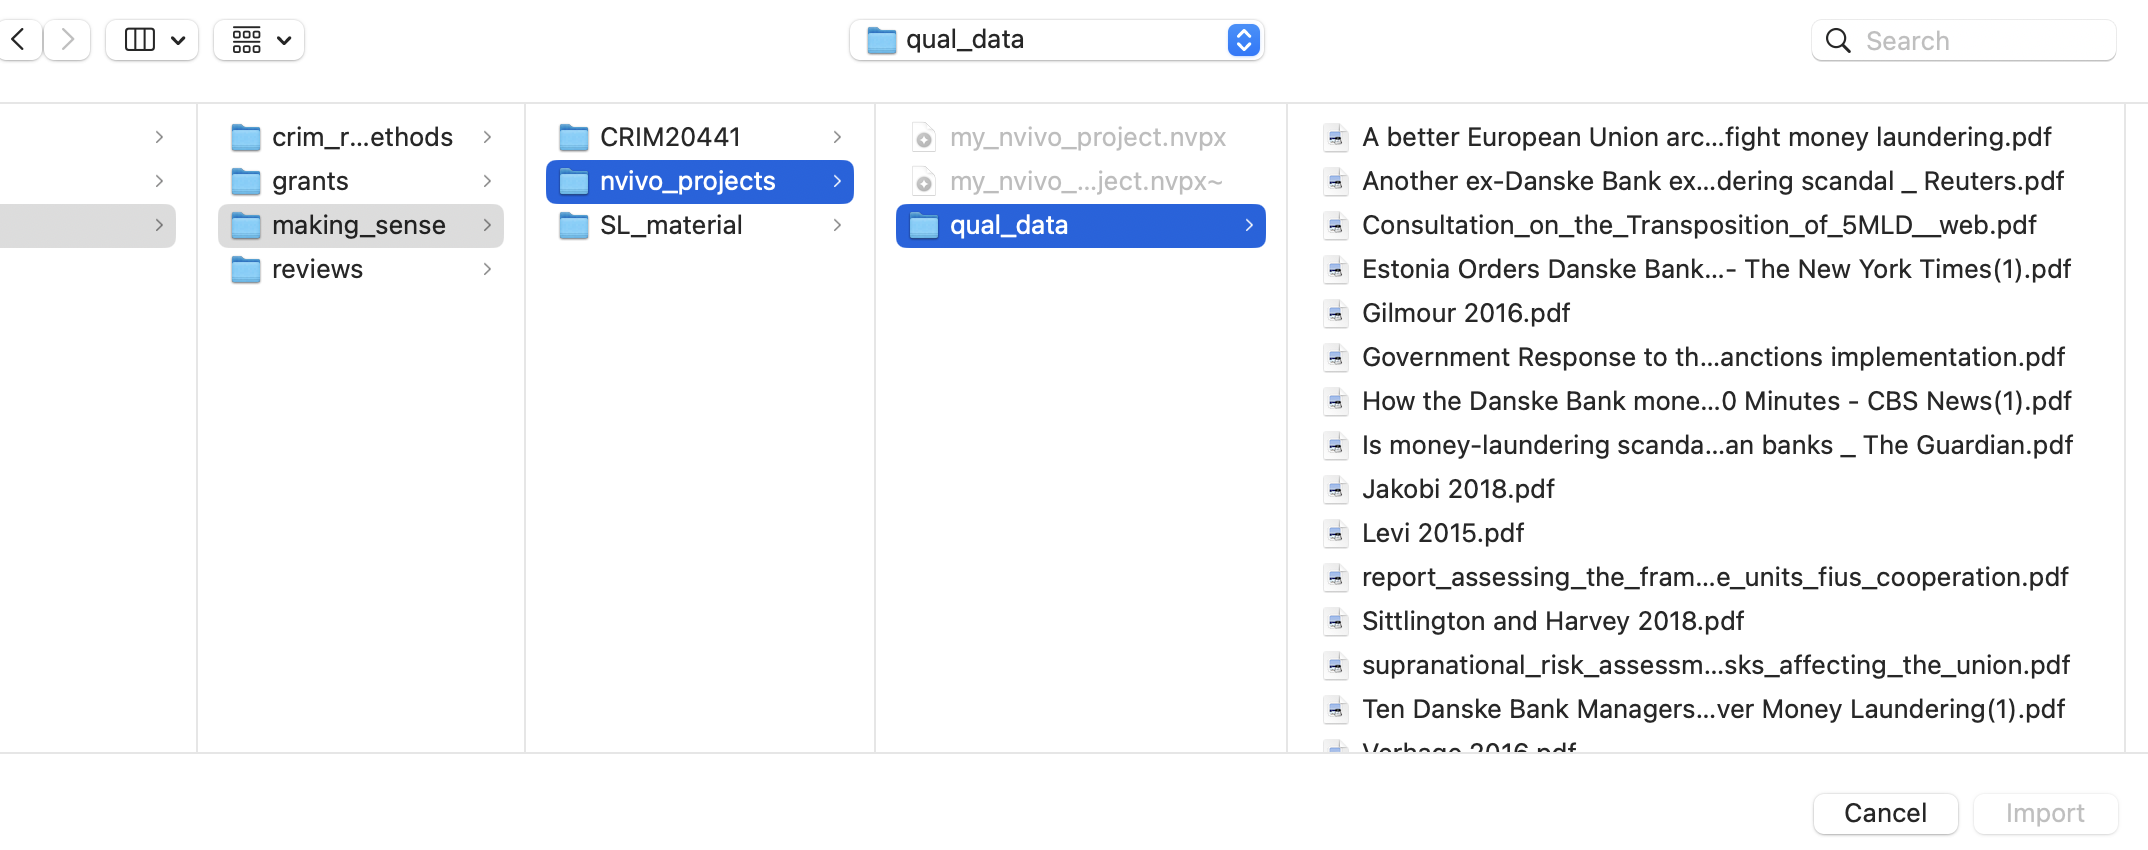The height and width of the screenshot is (850, 2148).
Task: Select the Jakobi 2018.pdf file
Action: (x=1457, y=489)
